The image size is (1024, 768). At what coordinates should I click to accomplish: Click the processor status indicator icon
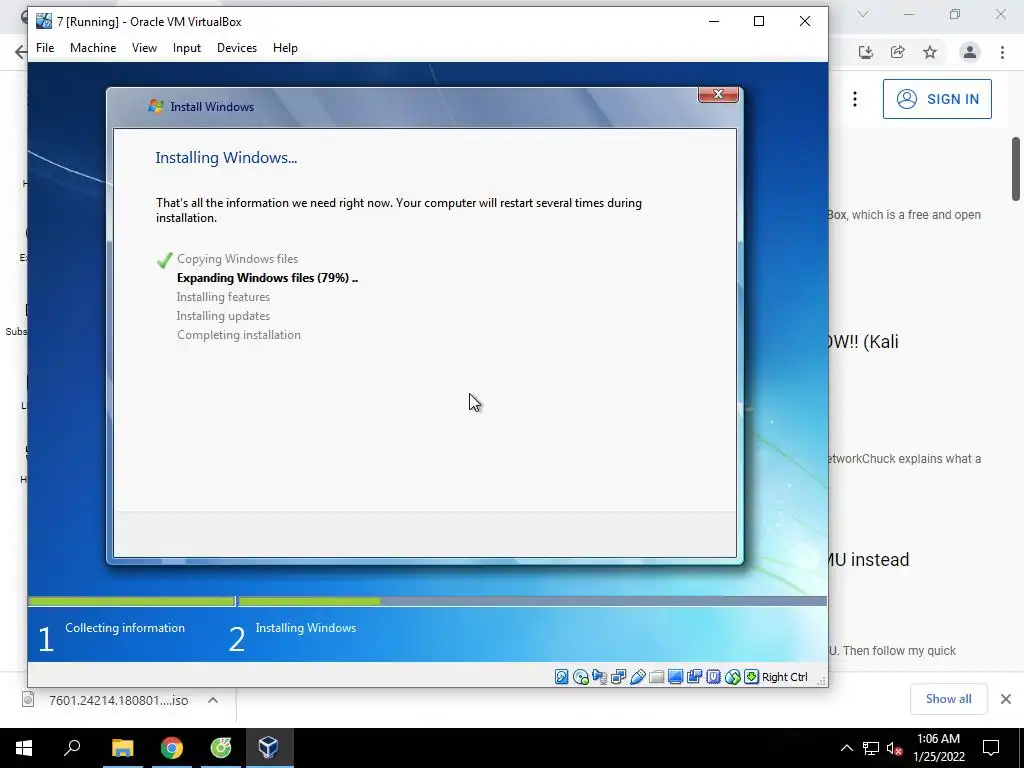[x=713, y=677]
